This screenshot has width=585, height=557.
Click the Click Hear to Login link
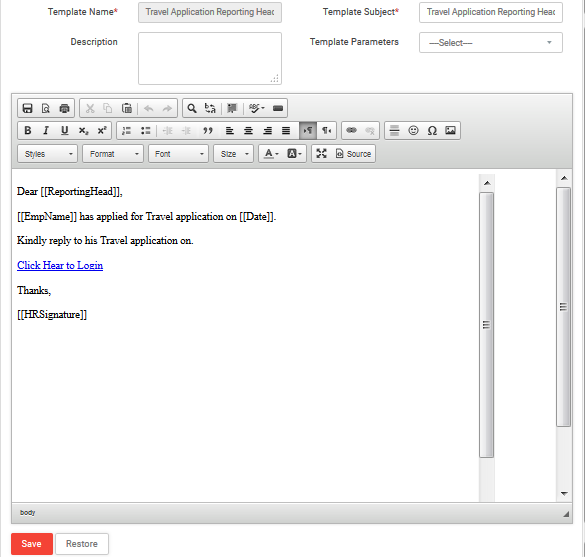pyautogui.click(x=60, y=265)
